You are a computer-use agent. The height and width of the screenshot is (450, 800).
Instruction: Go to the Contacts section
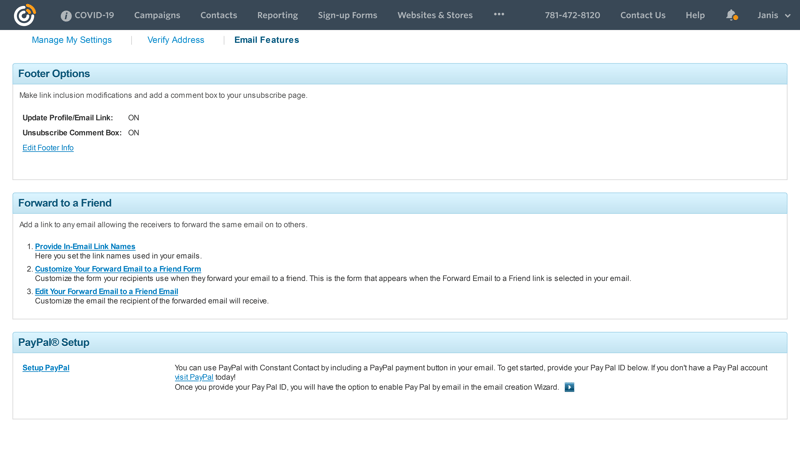click(x=218, y=15)
